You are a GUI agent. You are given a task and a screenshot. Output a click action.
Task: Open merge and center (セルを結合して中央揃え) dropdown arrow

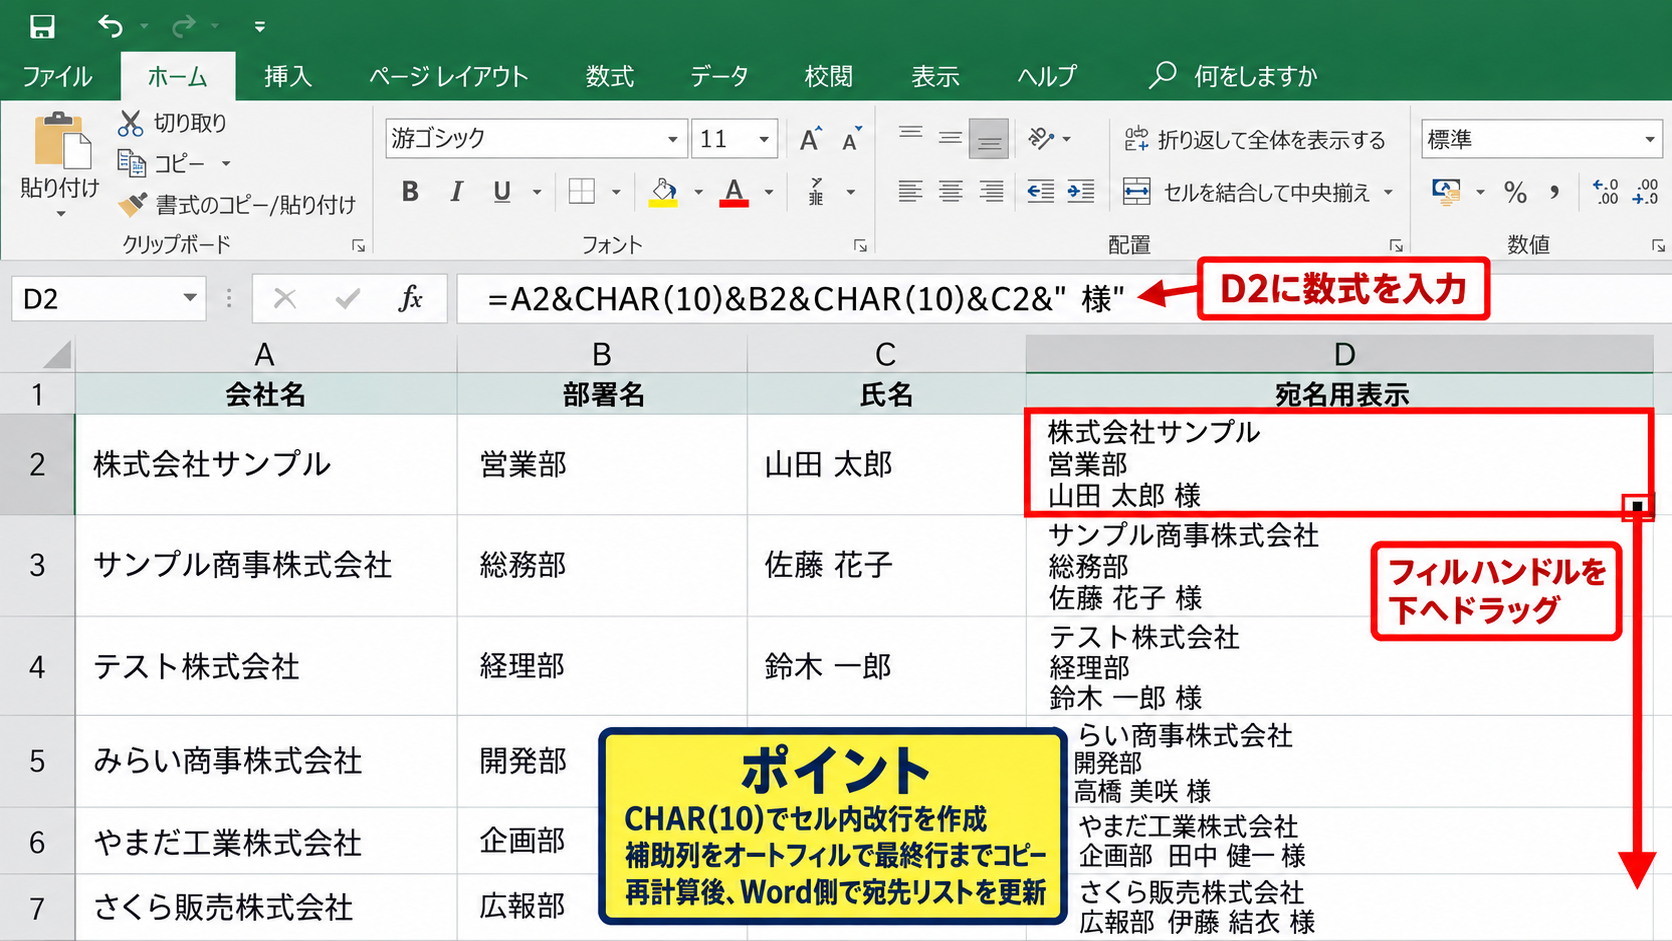pyautogui.click(x=1388, y=192)
